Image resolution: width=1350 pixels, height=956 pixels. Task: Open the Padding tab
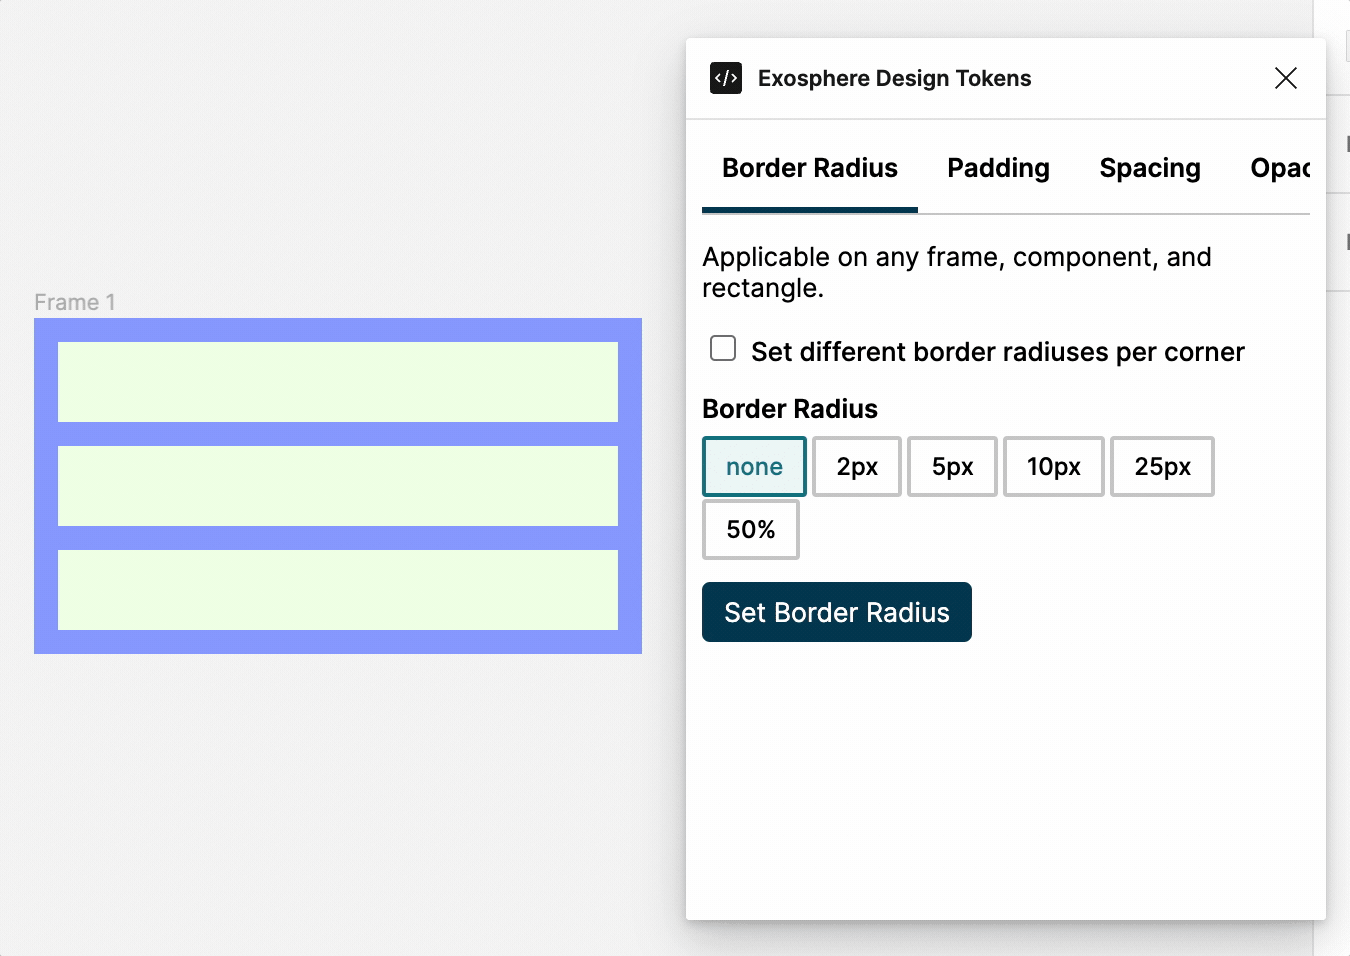(x=998, y=168)
